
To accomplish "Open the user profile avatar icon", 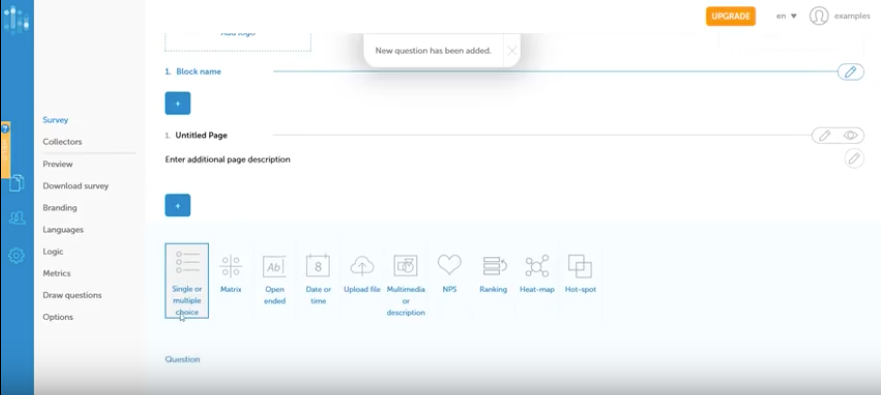I will (x=819, y=16).
